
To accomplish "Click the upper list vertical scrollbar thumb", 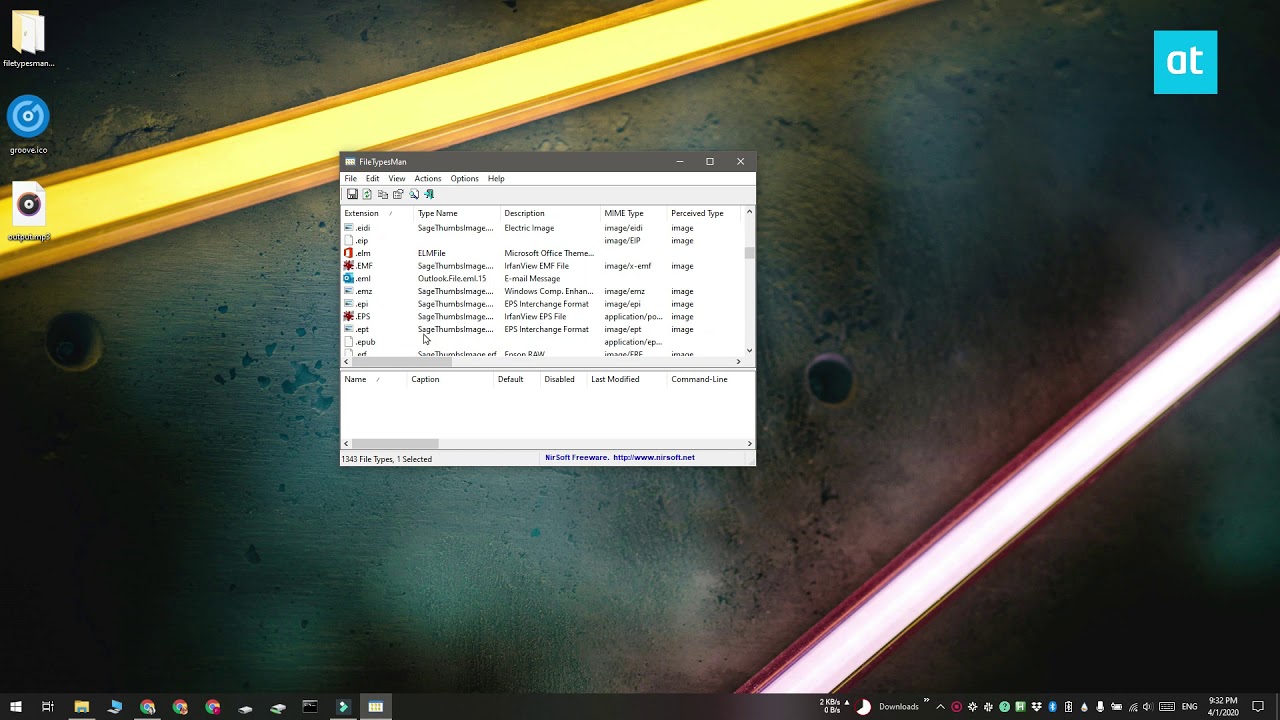I will point(749,253).
